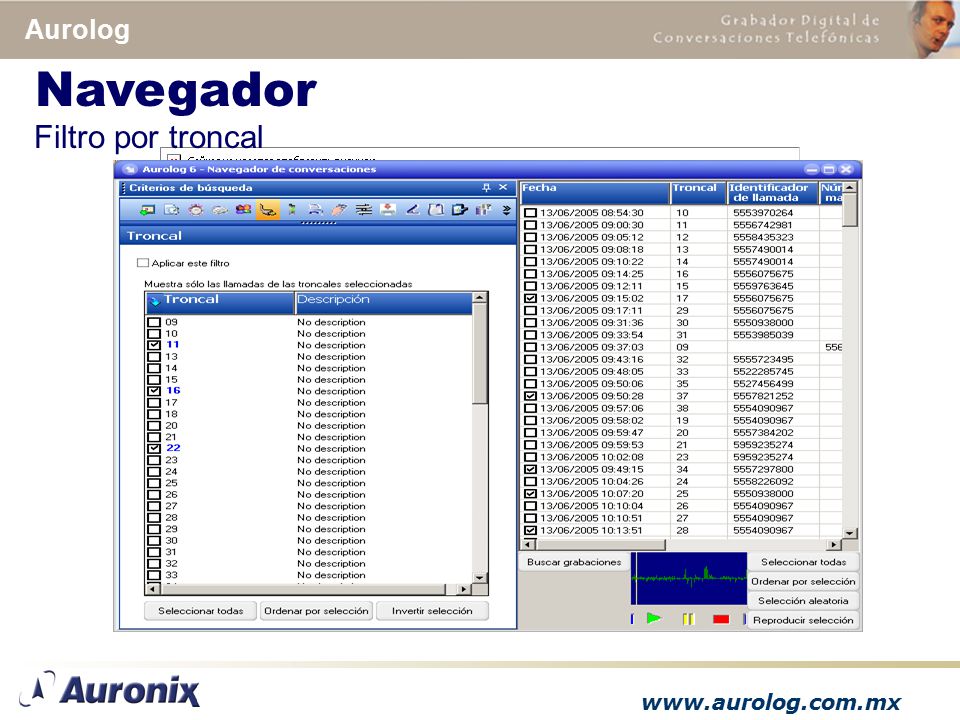The height and width of the screenshot is (720, 960).
Task: Click the trunk list vertical scrollbar thumb
Action: point(480,354)
